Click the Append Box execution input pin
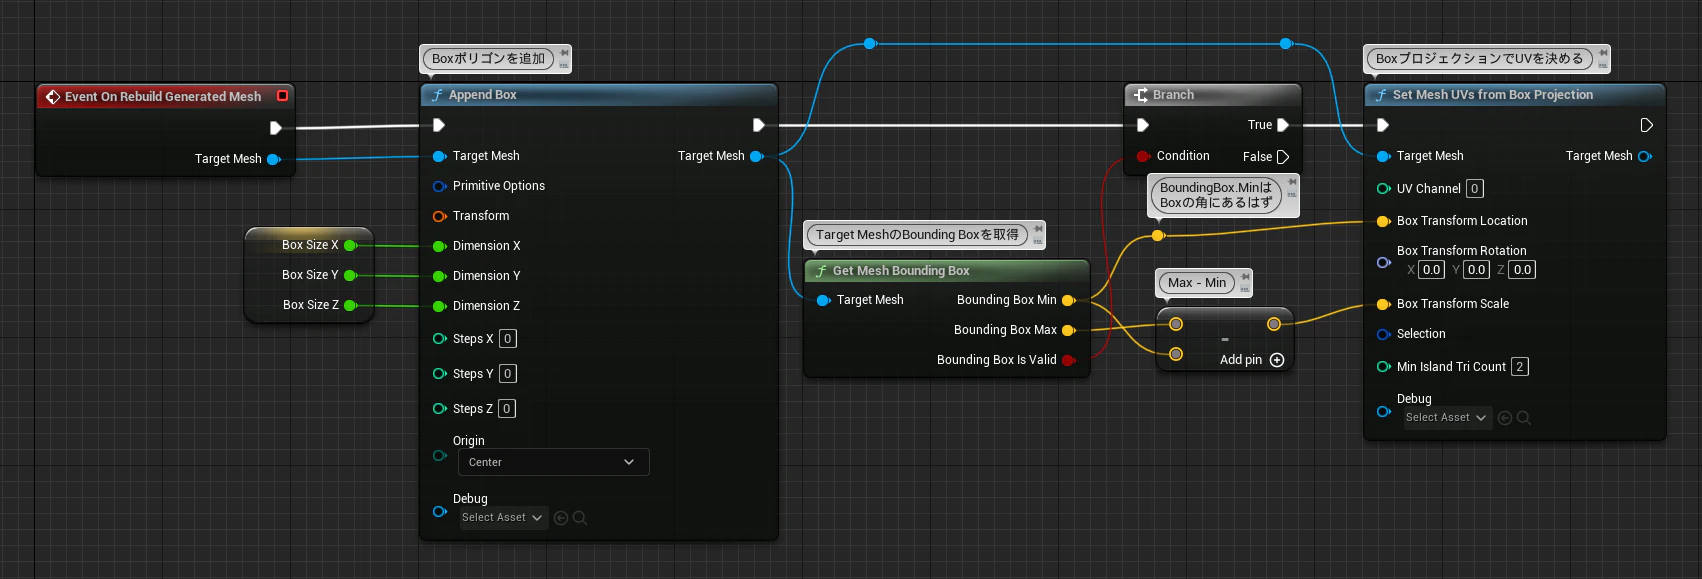 pyautogui.click(x=438, y=125)
